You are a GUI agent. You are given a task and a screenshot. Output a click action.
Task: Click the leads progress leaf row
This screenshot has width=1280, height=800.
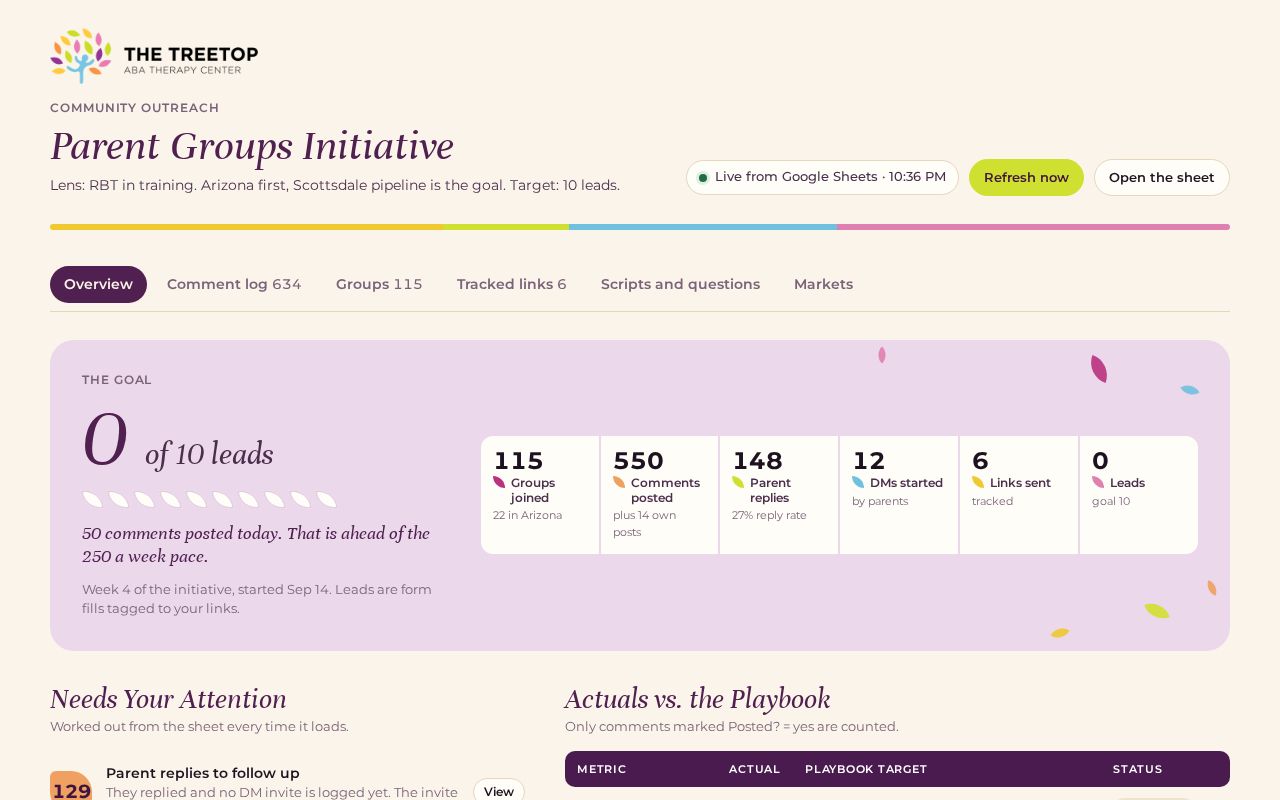(210, 499)
